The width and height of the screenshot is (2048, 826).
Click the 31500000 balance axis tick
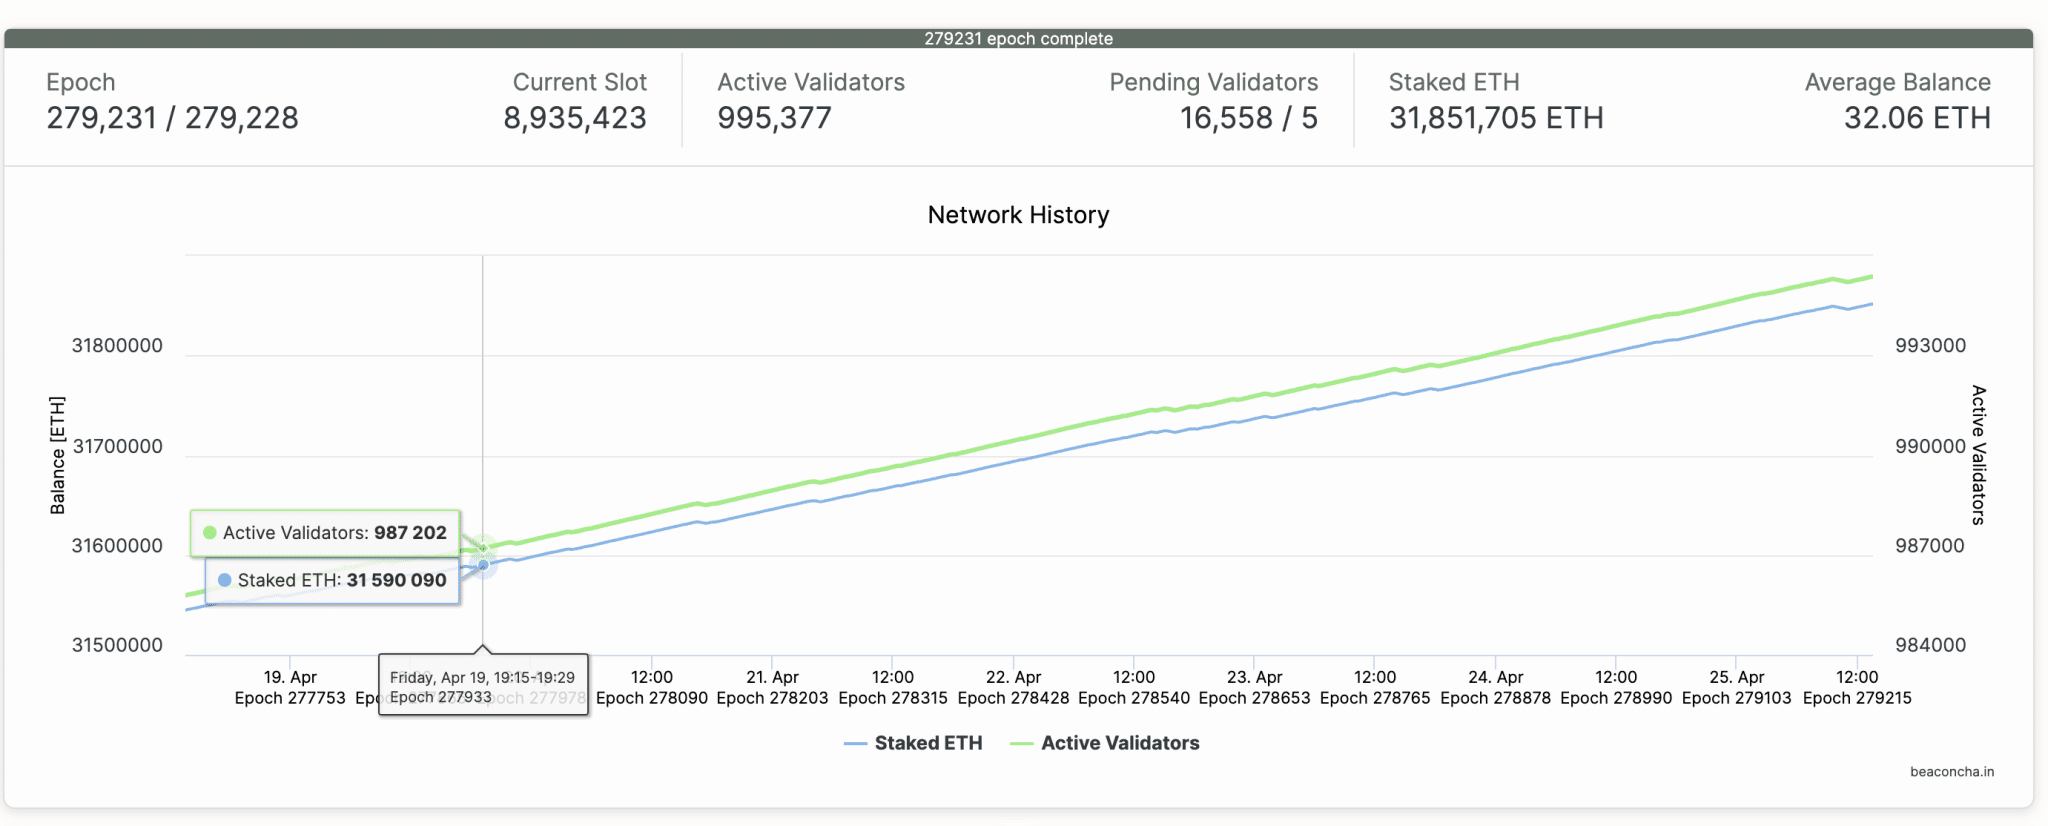coord(117,645)
